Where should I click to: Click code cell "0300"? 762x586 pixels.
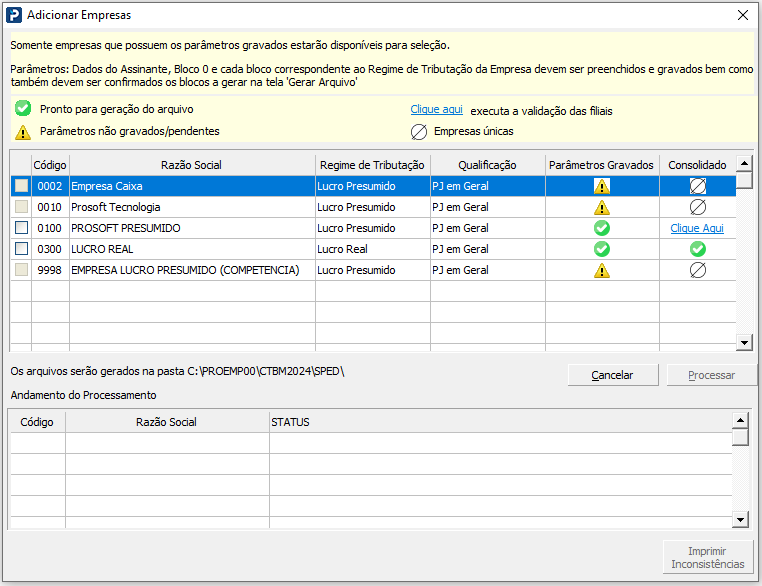[50, 249]
